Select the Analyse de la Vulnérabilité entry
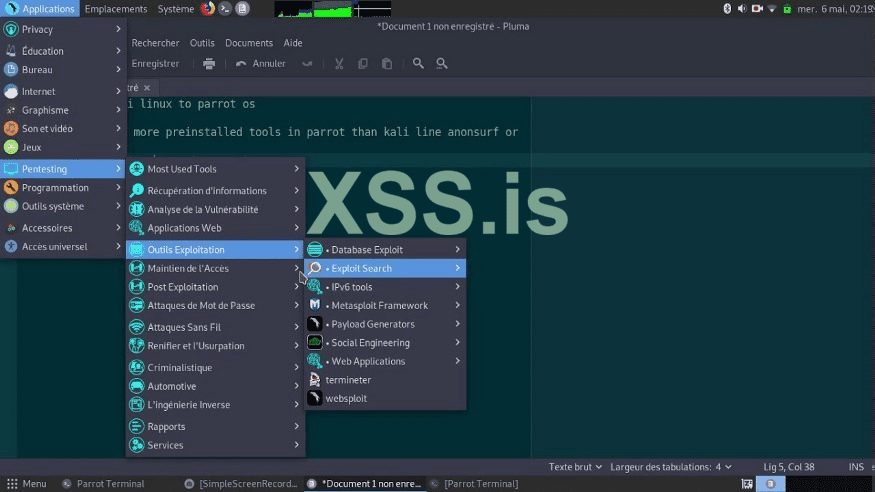 point(215,209)
